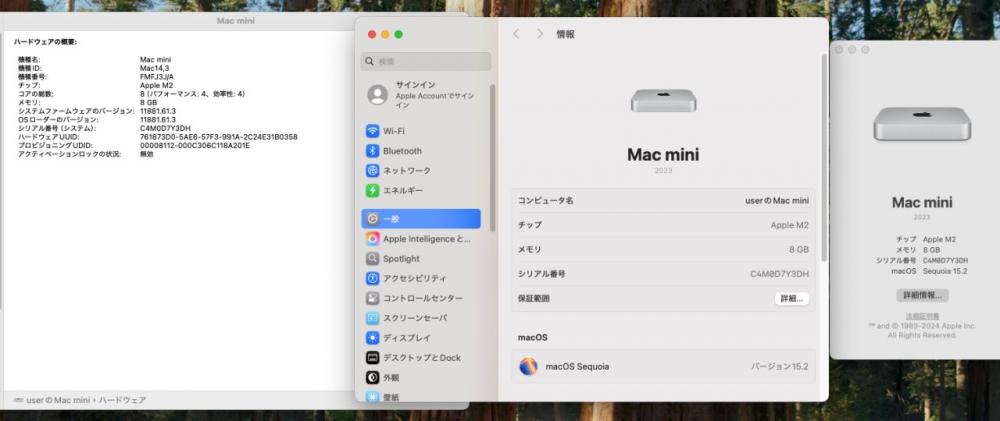Screen dimensions: 1000x421
Task: Select the 一般 sidebar item
Action: [x=421, y=219]
